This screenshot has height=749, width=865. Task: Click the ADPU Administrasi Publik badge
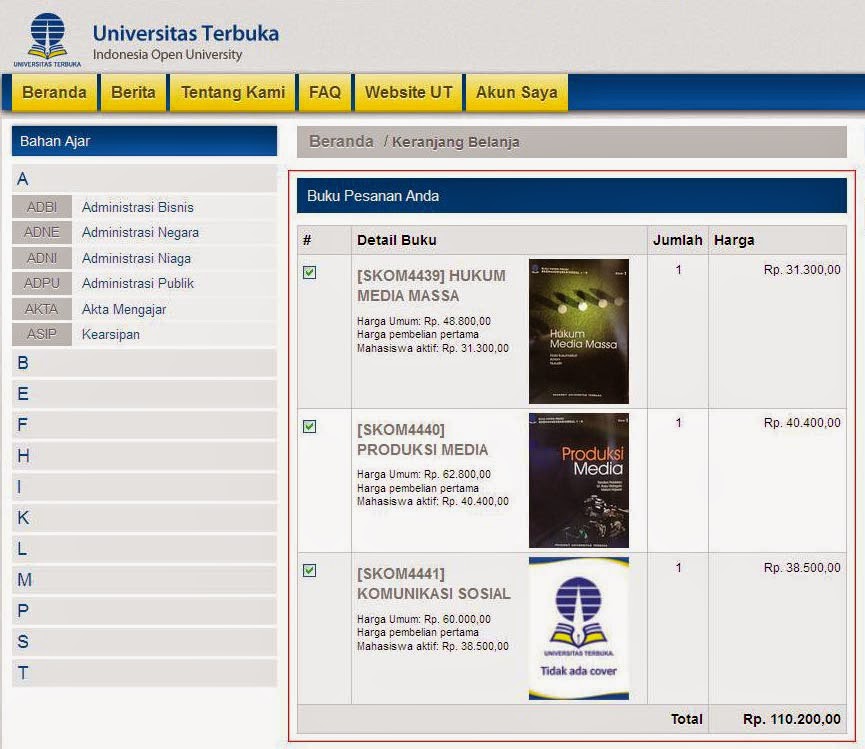41,283
